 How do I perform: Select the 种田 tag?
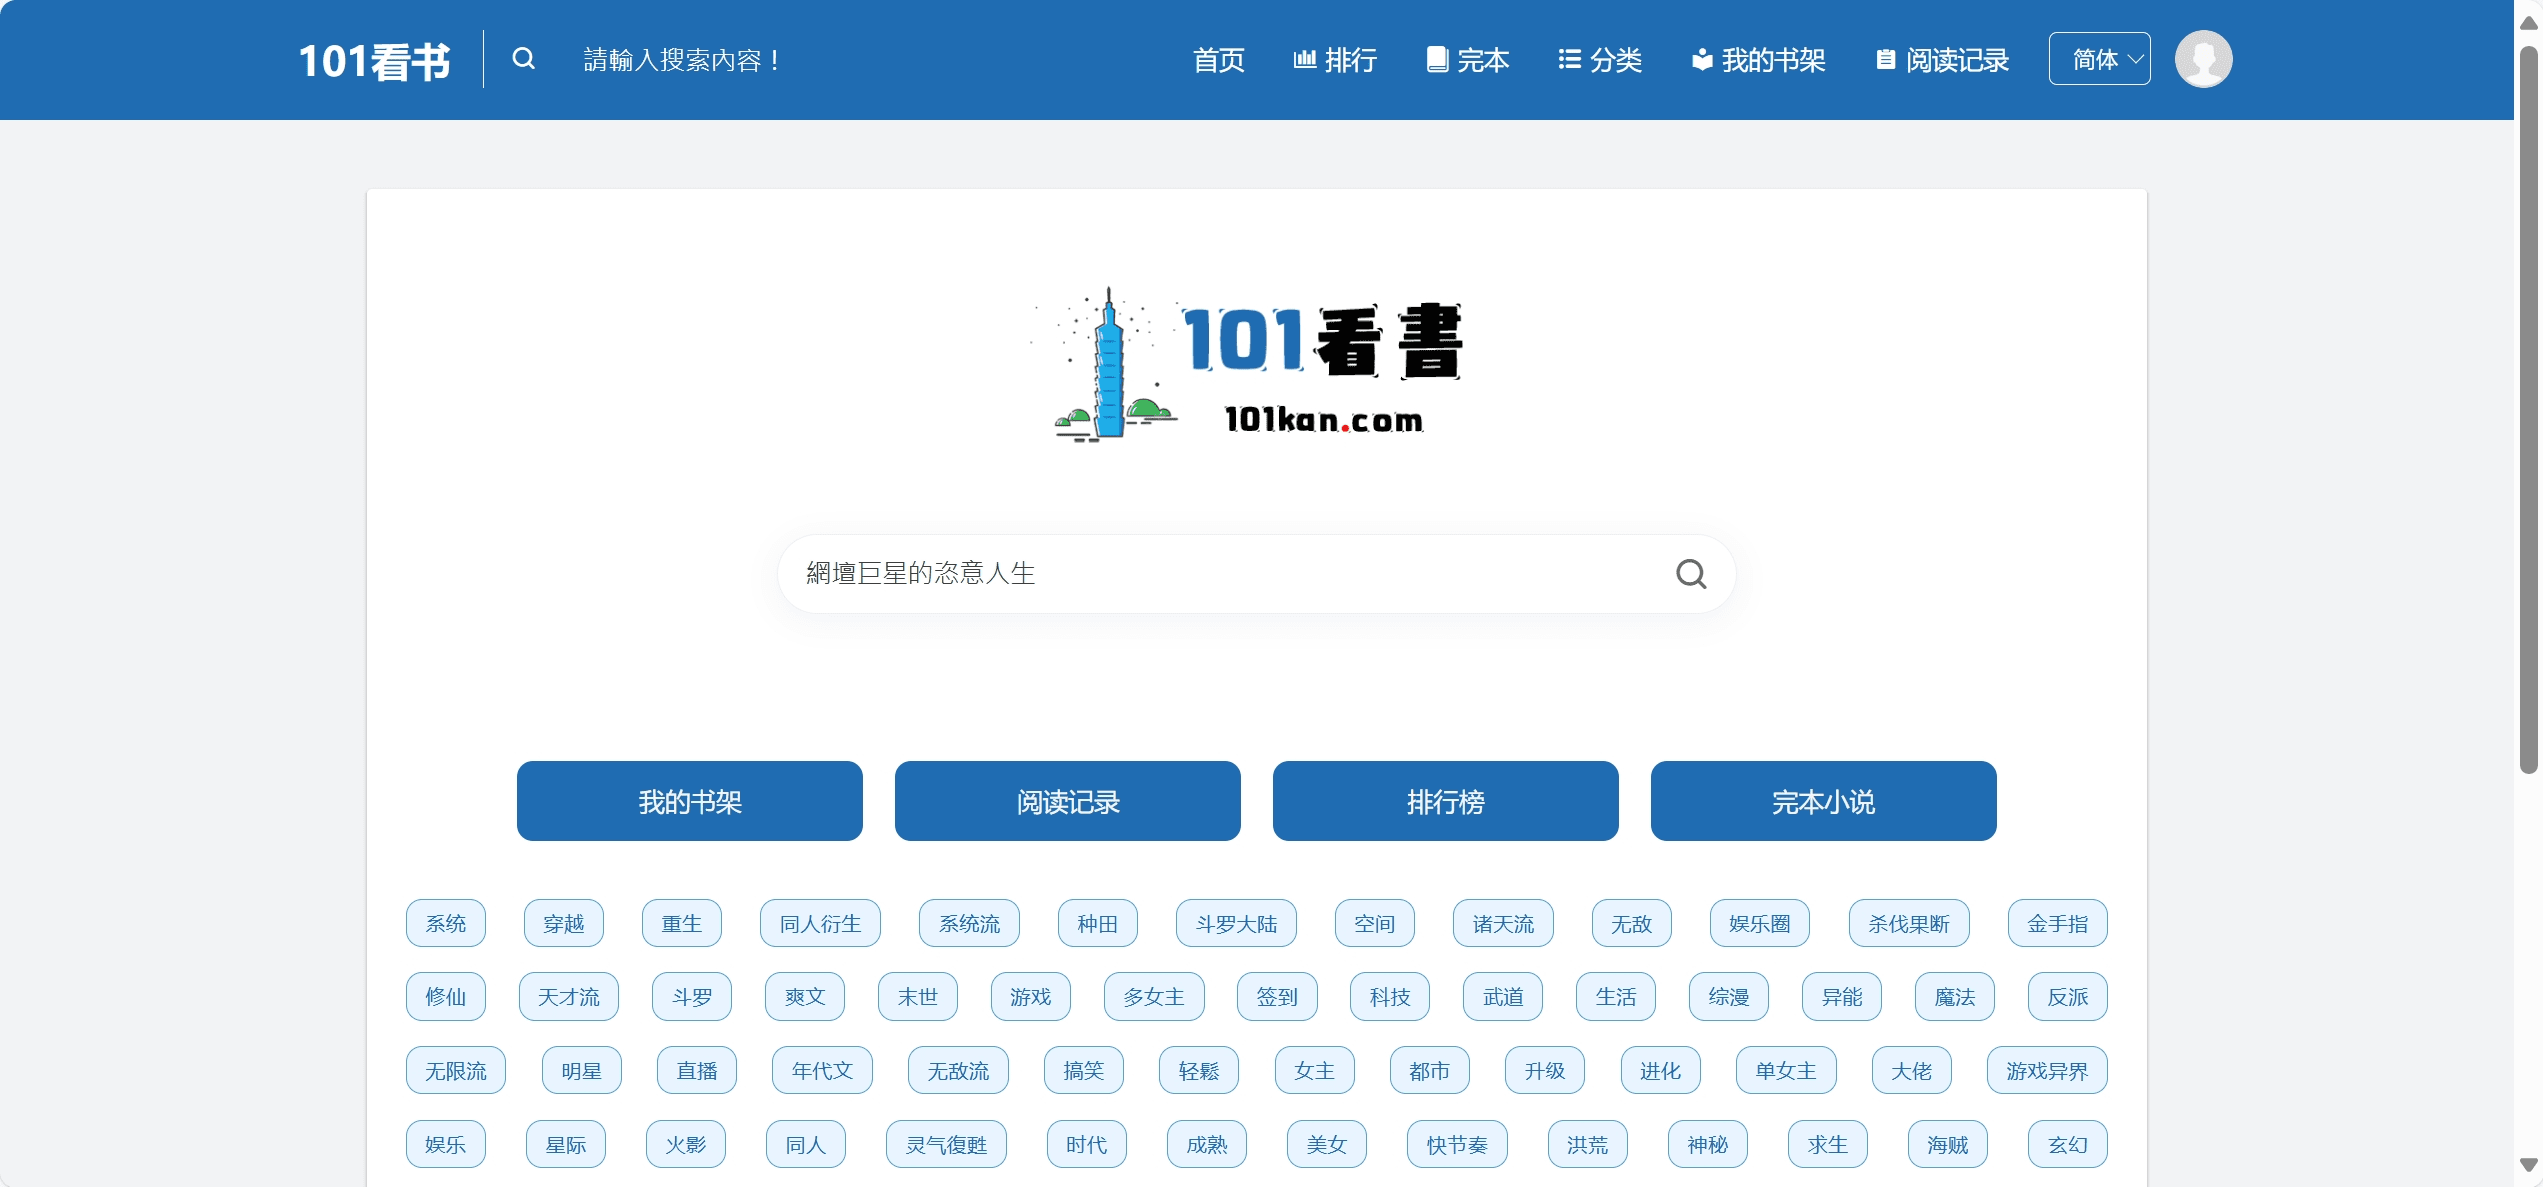point(1098,923)
